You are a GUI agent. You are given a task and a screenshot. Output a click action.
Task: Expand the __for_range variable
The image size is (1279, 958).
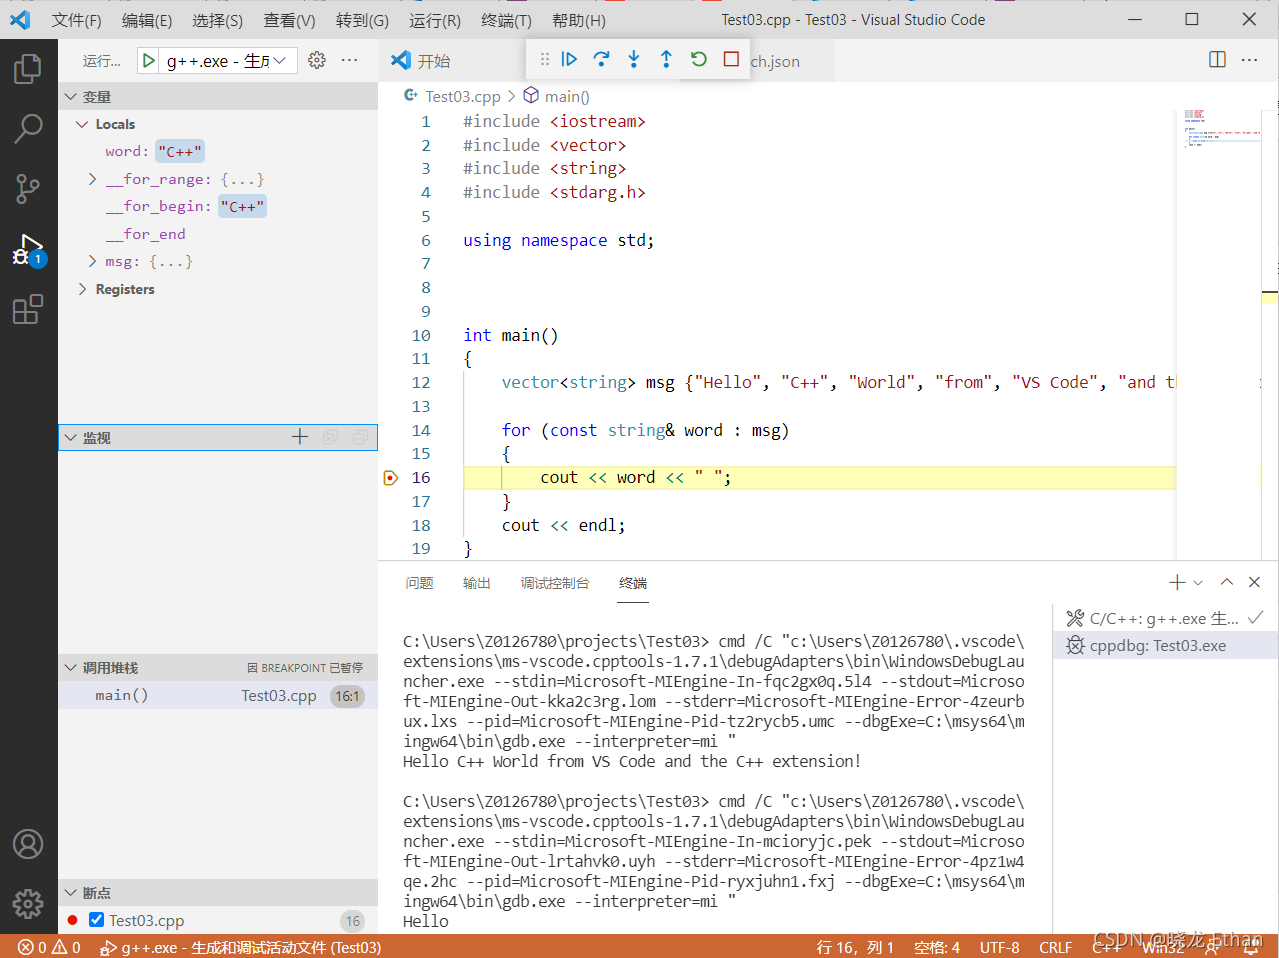pos(92,179)
